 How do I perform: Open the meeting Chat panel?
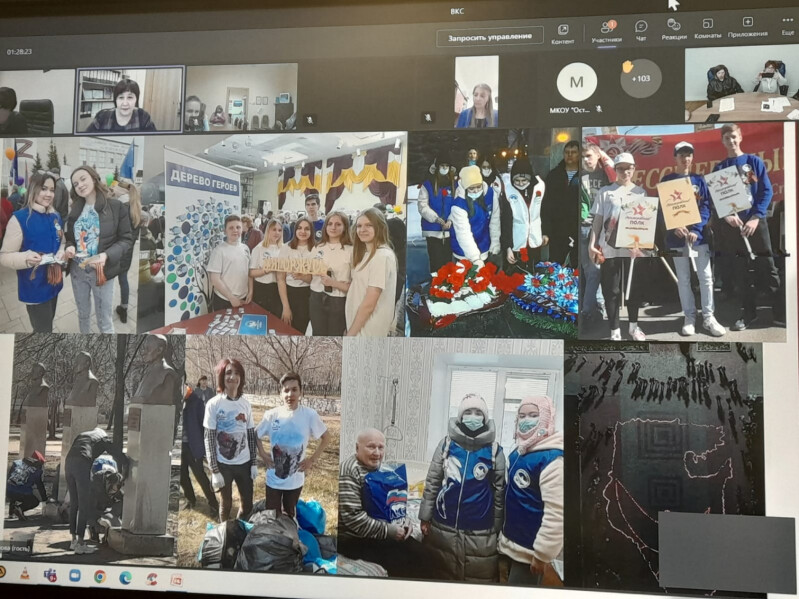click(x=641, y=30)
